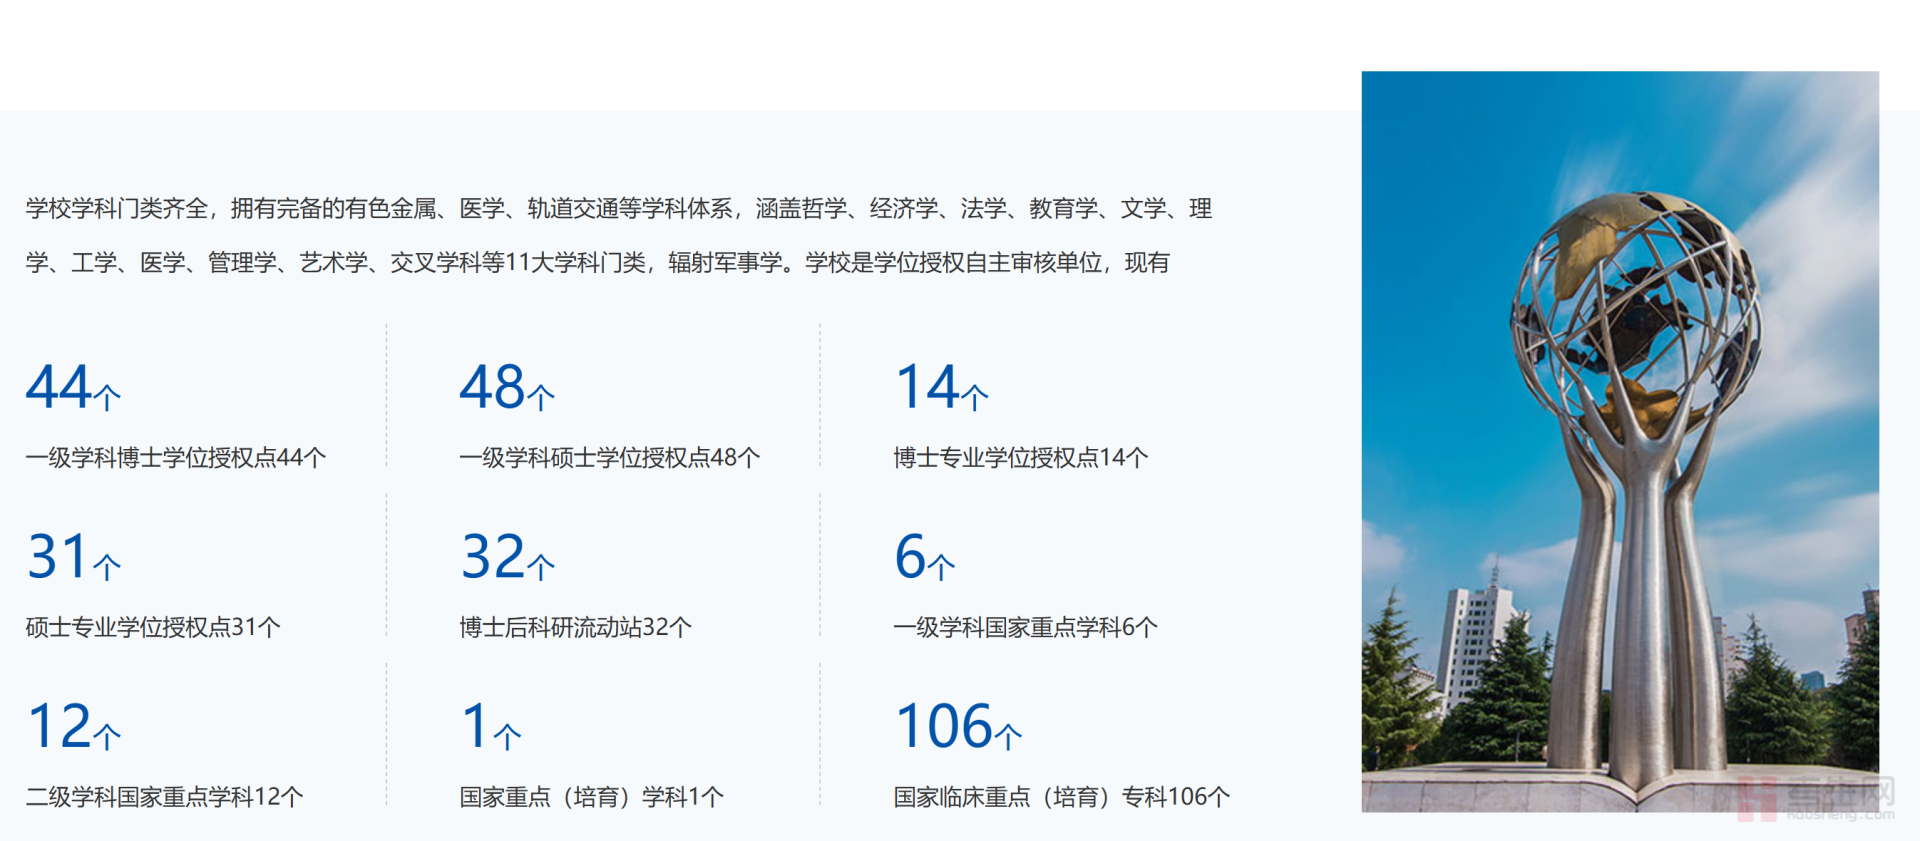Select the large 106个 figure

[958, 727]
